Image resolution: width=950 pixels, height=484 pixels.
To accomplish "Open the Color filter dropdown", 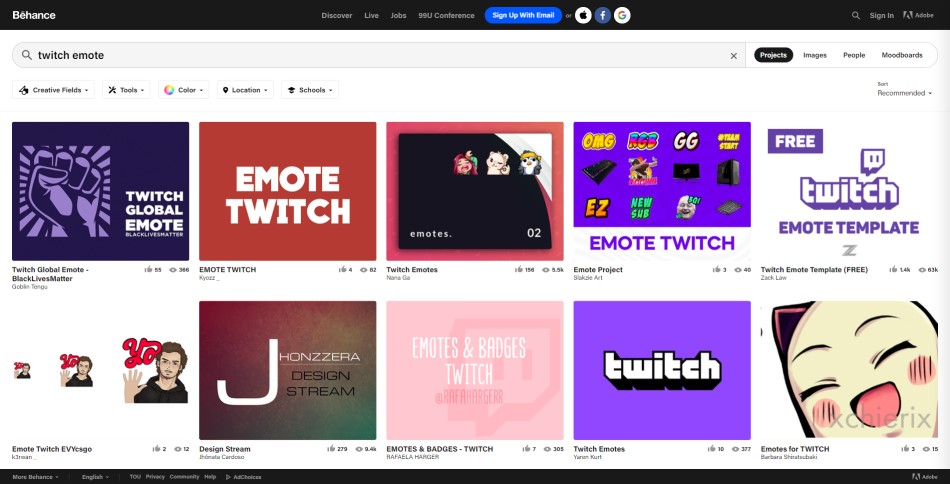I will [x=184, y=90].
